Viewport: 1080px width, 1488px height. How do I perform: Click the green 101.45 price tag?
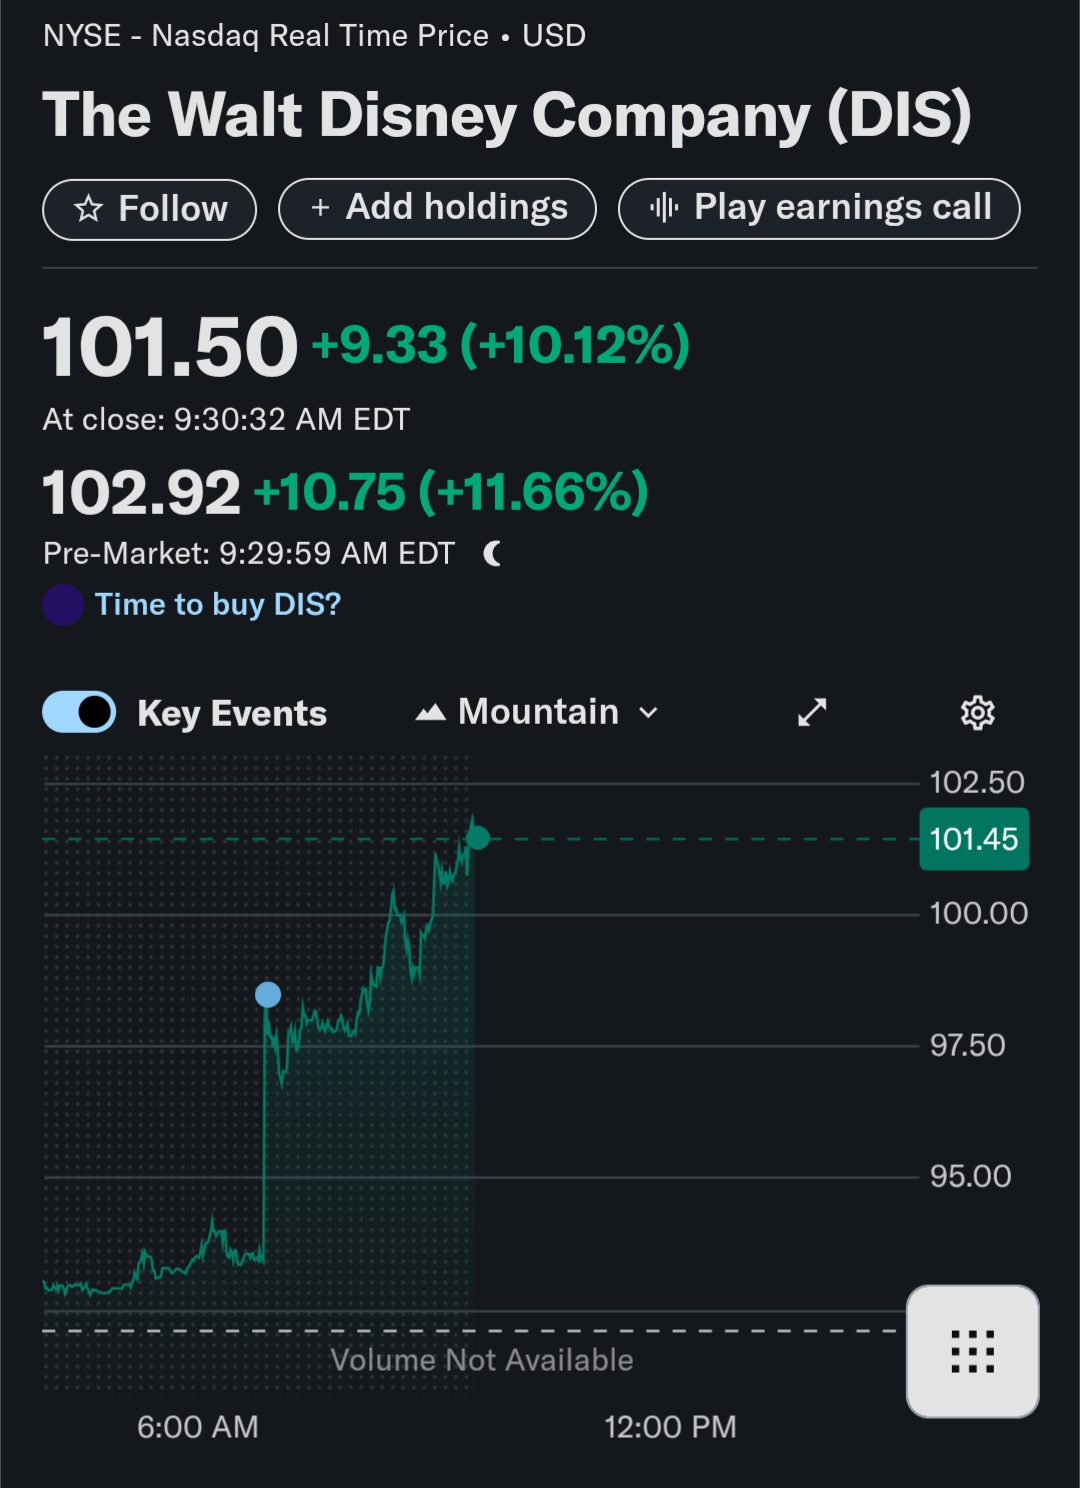tap(973, 839)
